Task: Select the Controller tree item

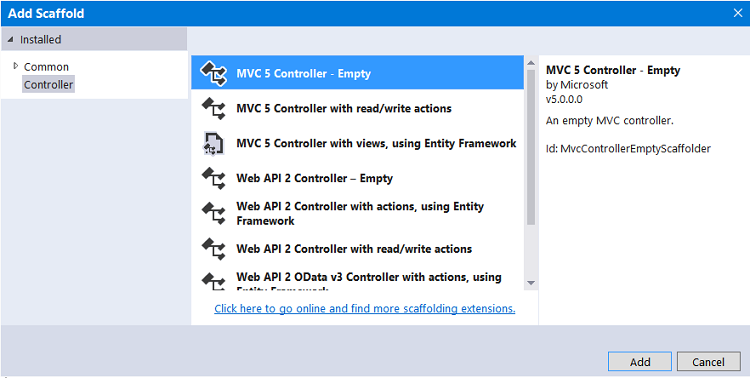Action: [48, 85]
